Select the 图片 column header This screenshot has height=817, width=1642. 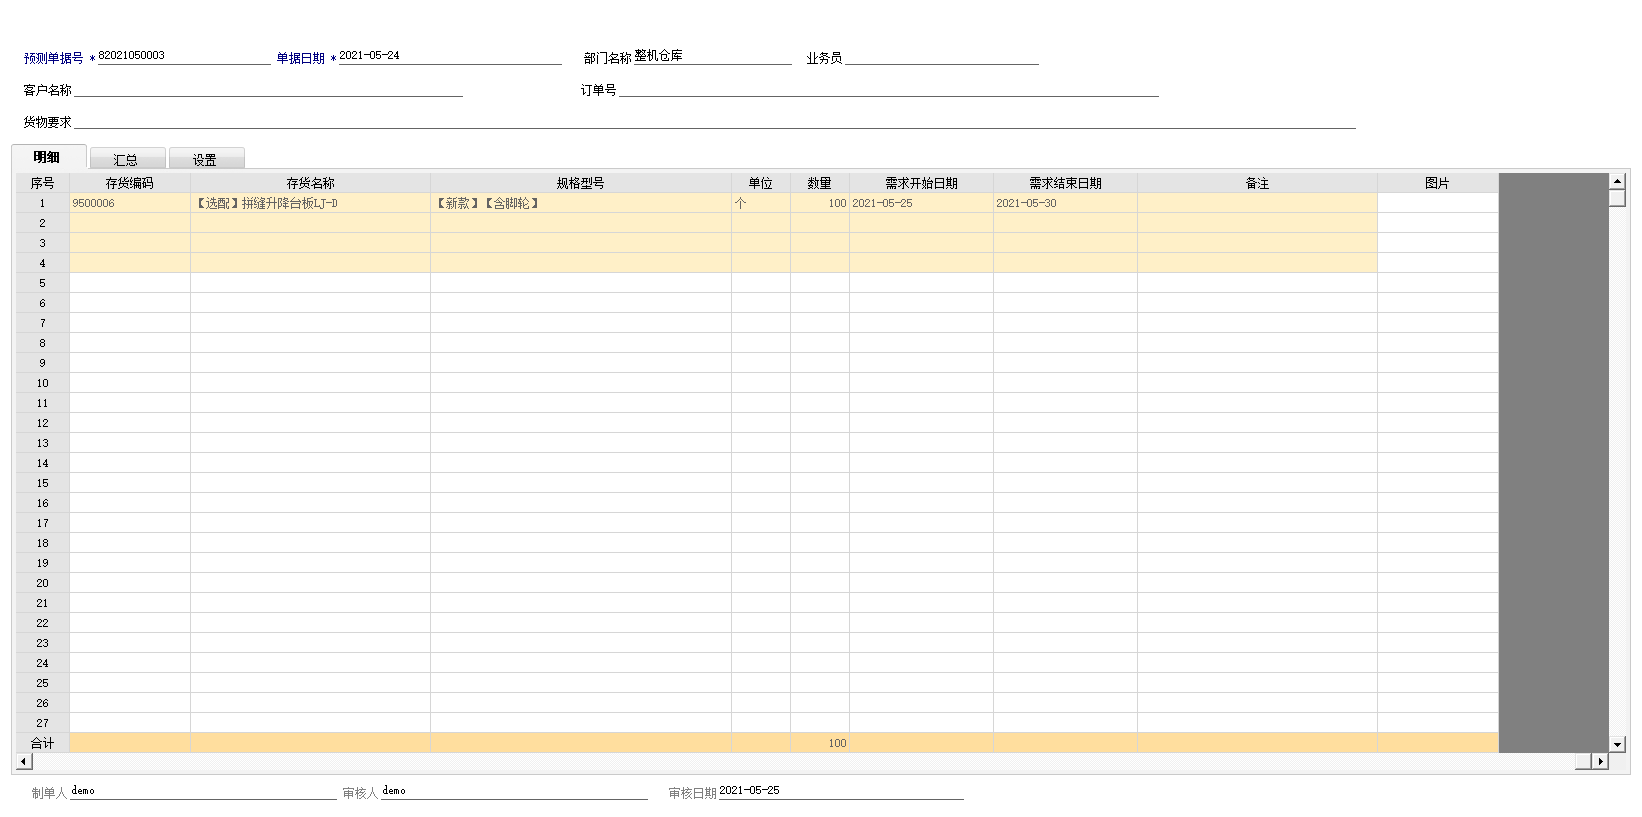point(1438,183)
